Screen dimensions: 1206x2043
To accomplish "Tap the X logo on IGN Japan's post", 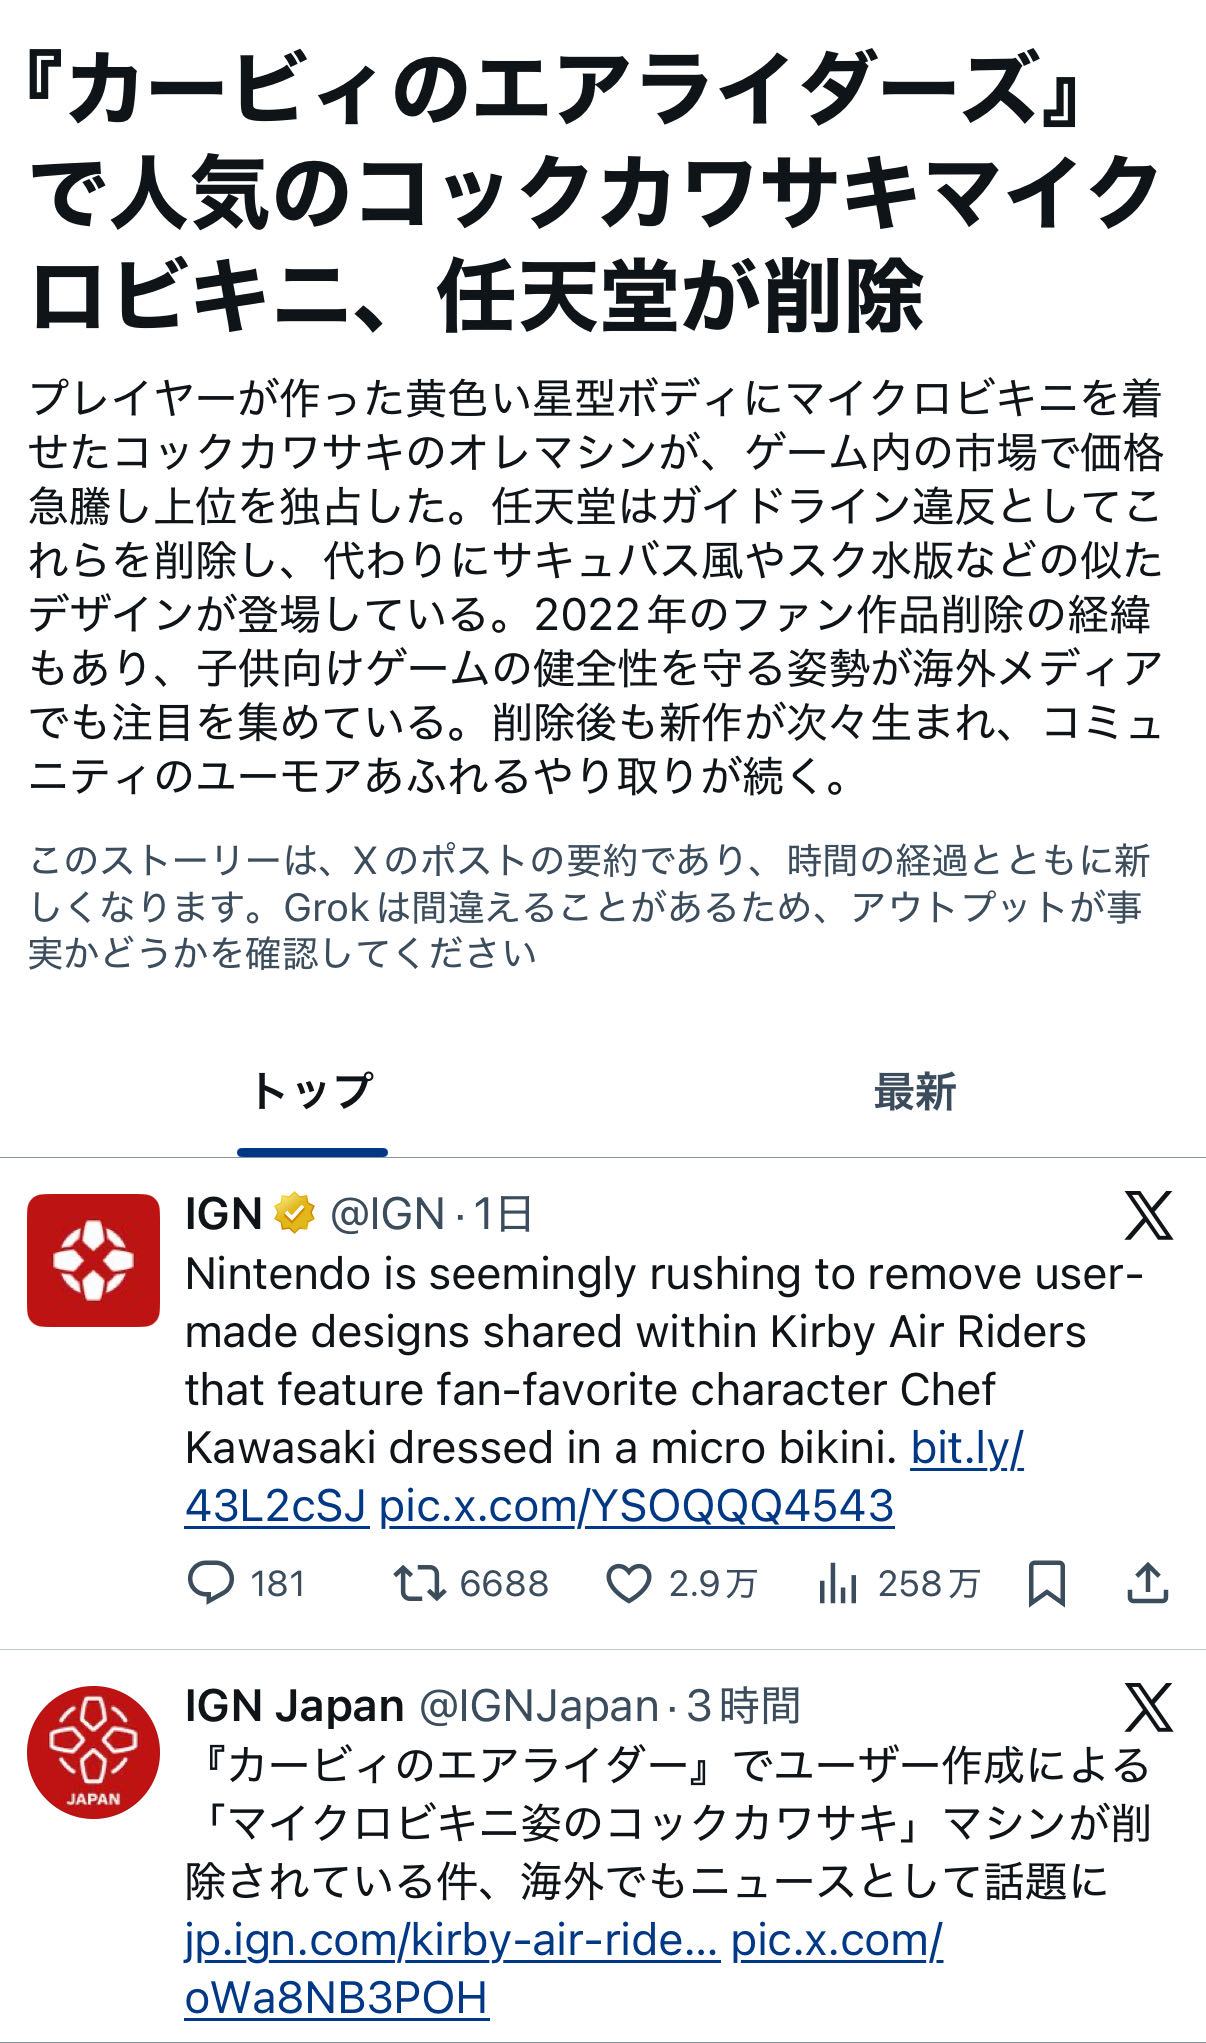I will pyautogui.click(x=1148, y=1707).
